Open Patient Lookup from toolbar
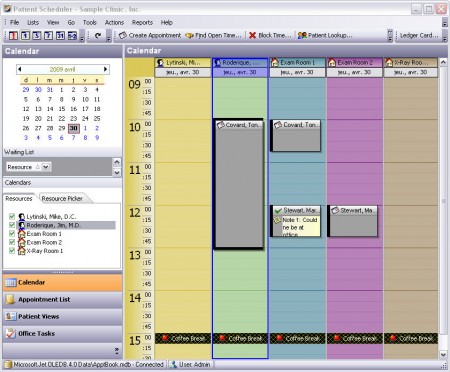This screenshot has height=372, width=450. click(x=325, y=35)
